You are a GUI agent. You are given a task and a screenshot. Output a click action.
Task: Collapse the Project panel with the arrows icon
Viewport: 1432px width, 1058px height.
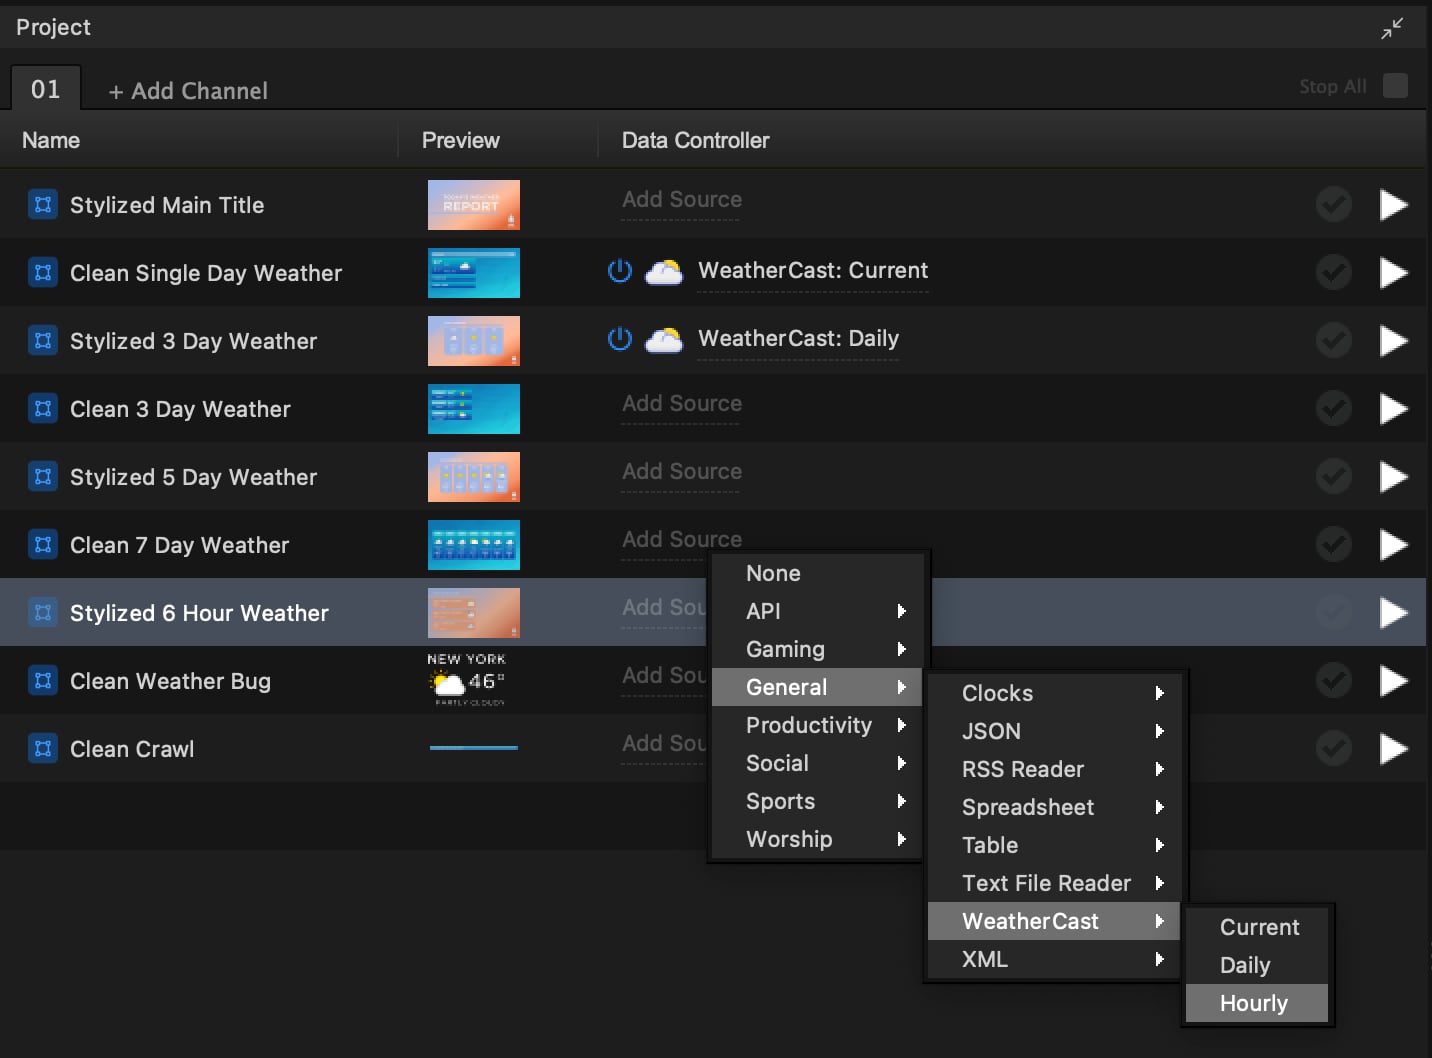(1392, 28)
